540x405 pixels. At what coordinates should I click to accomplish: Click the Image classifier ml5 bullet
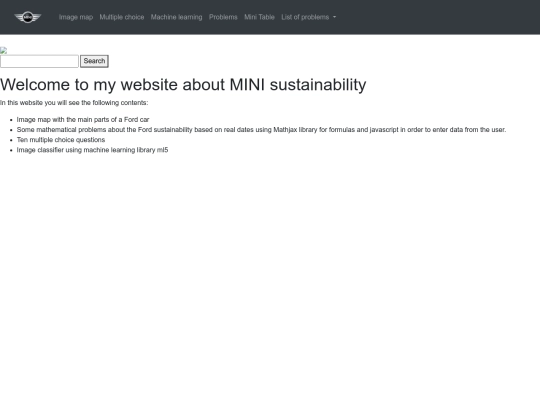pyautogui.click(x=92, y=150)
